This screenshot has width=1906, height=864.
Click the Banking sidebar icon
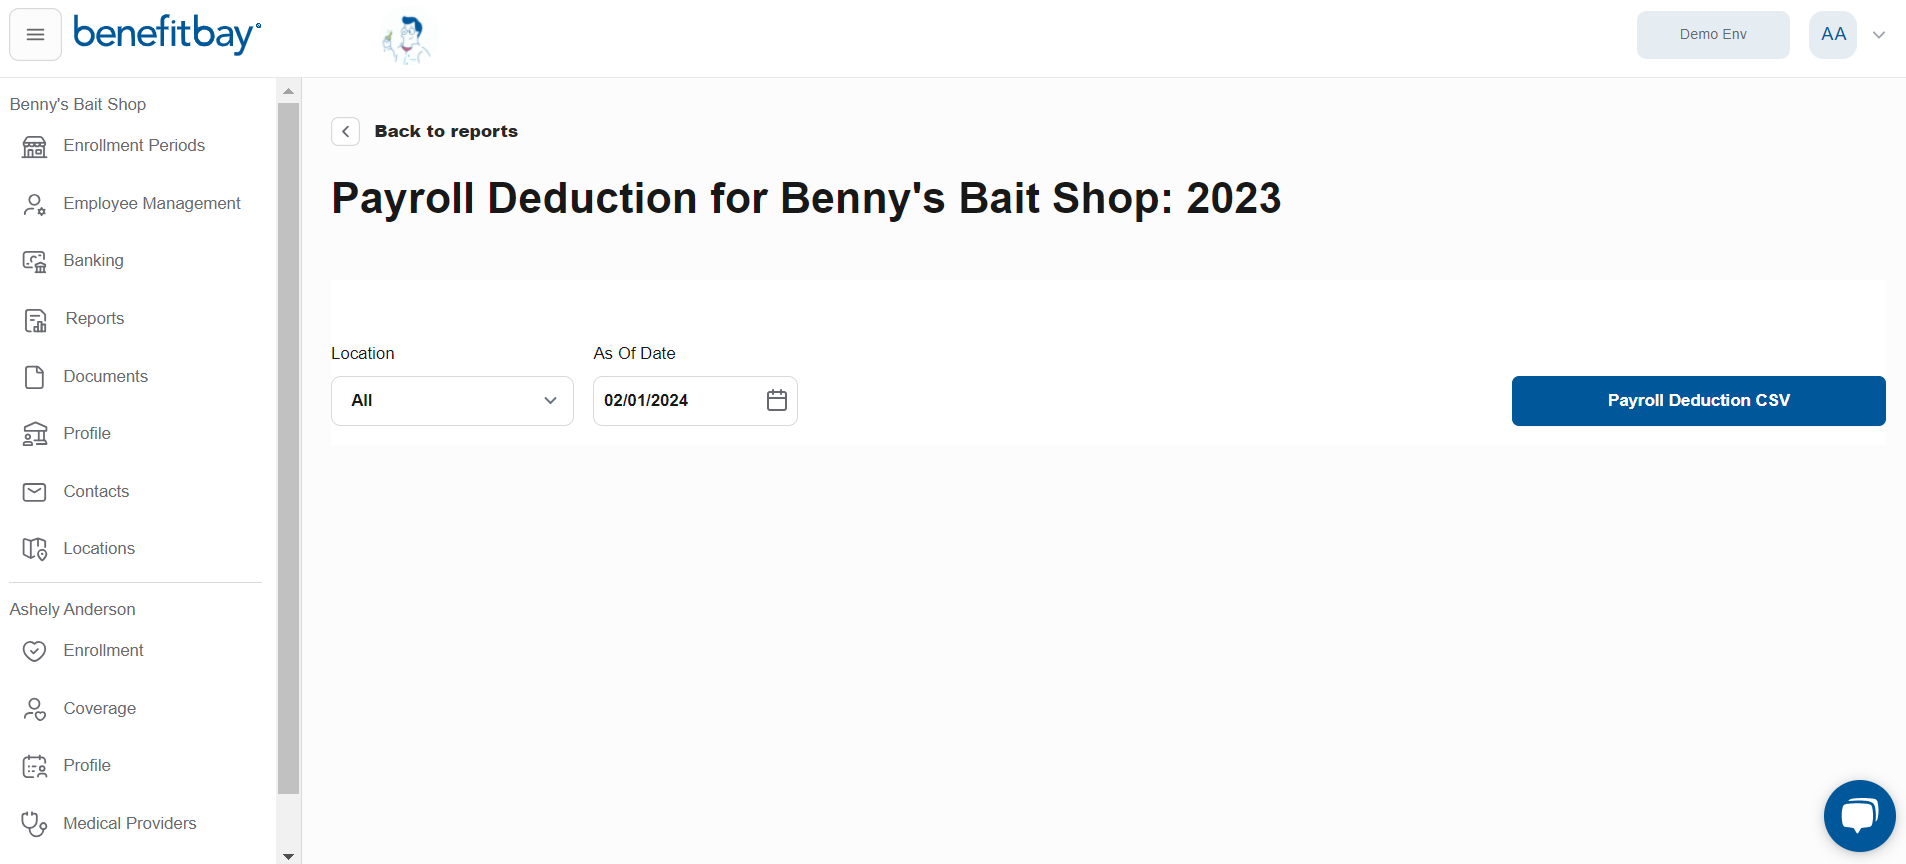(35, 262)
